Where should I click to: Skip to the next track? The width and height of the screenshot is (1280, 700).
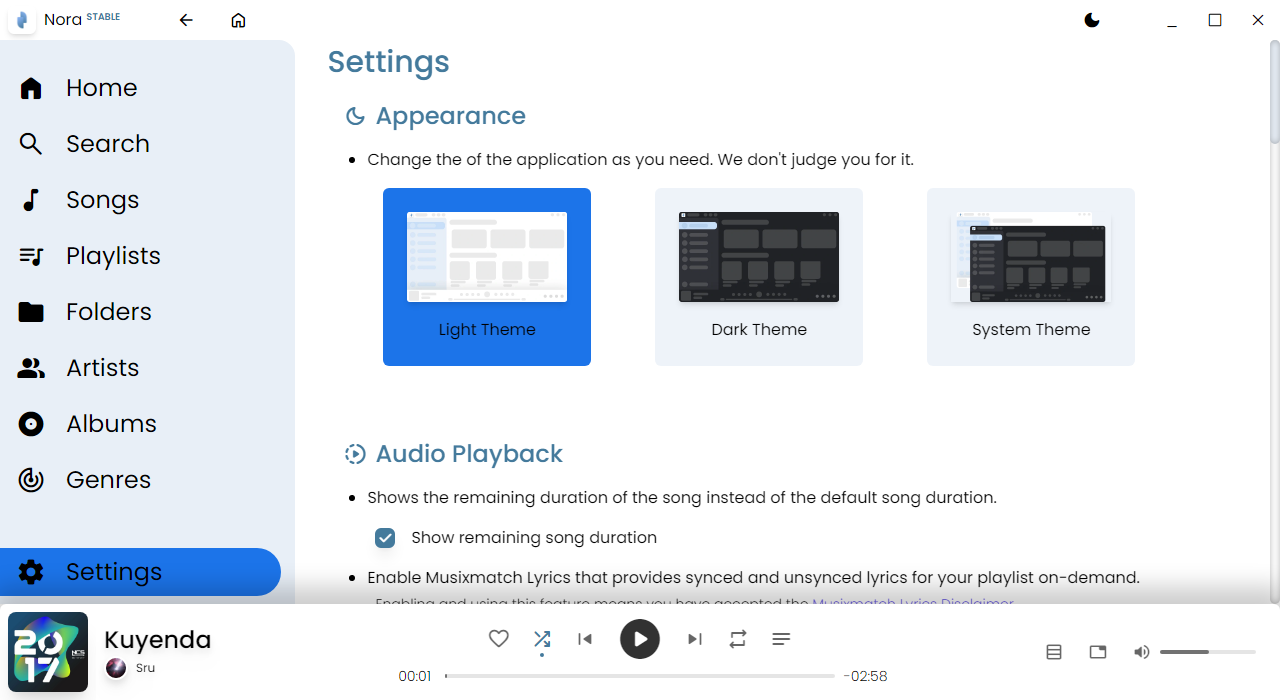(x=695, y=638)
